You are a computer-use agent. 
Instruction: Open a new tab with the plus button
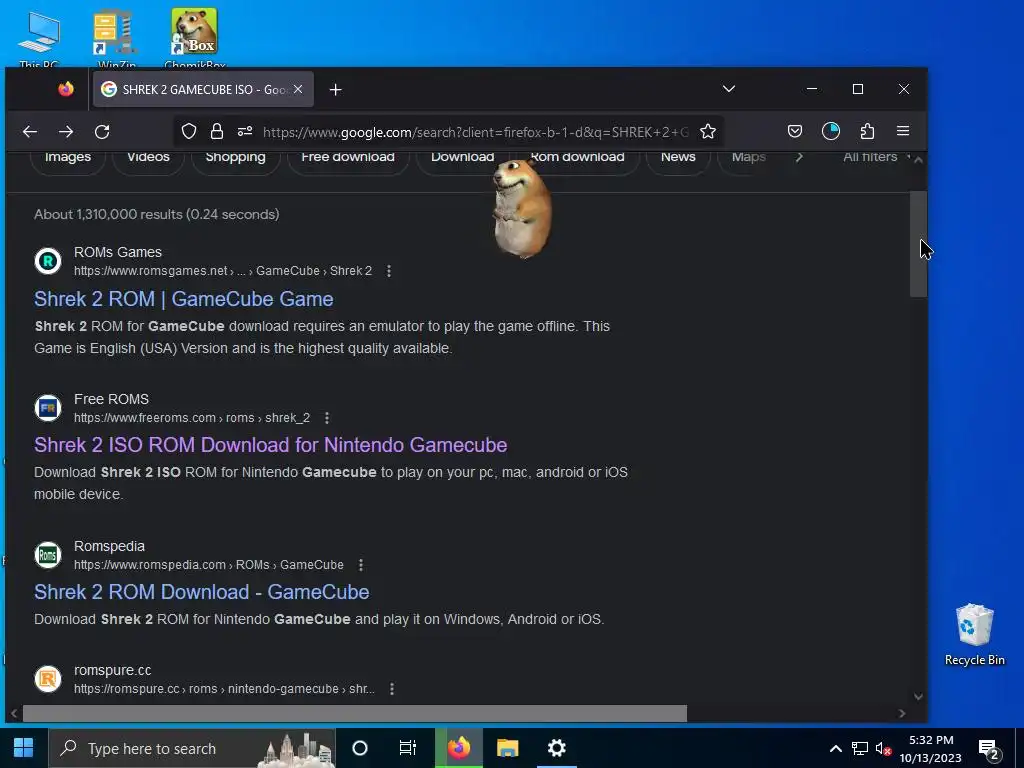coord(336,89)
